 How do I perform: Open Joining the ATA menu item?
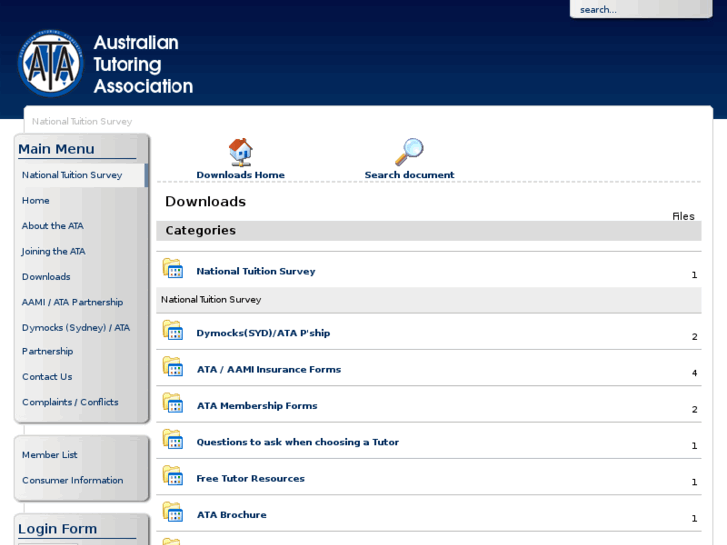pos(53,251)
